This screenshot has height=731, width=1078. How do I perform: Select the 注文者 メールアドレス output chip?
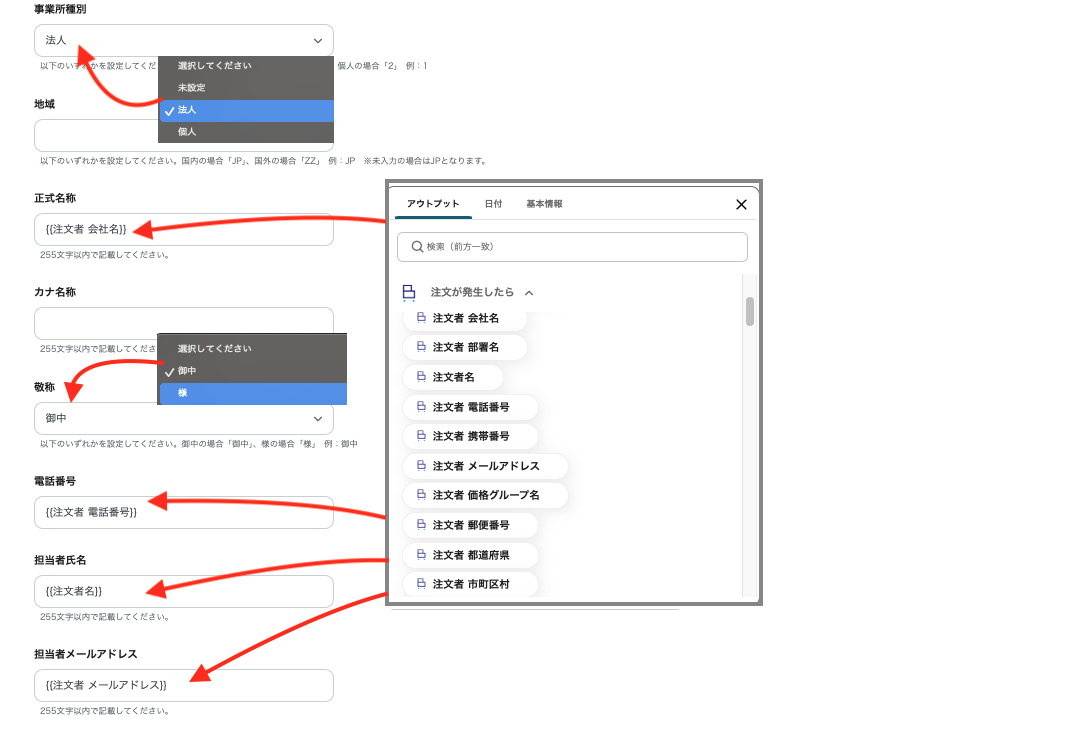coord(485,466)
